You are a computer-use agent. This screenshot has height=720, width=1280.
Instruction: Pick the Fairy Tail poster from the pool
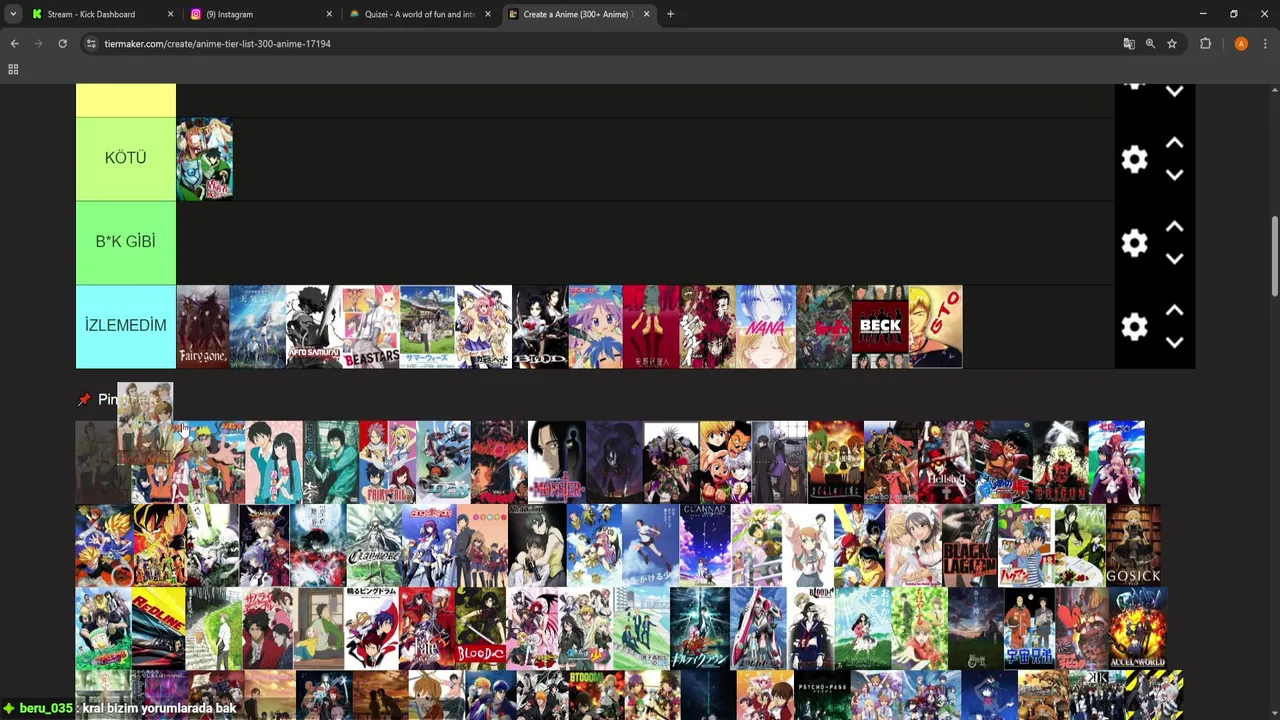point(387,462)
